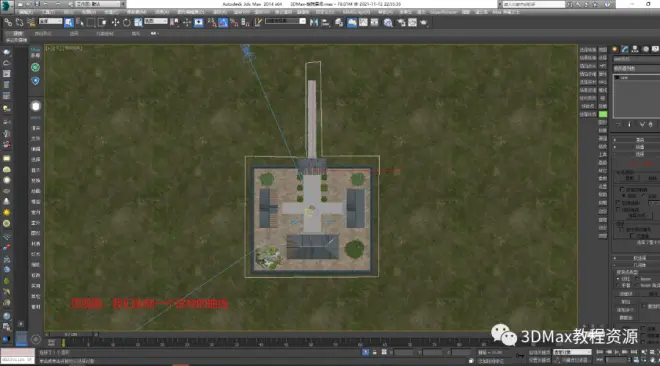Image resolution: width=660 pixels, height=366 pixels.
Task: Click the 复制 named selection button
Action: tap(629, 178)
